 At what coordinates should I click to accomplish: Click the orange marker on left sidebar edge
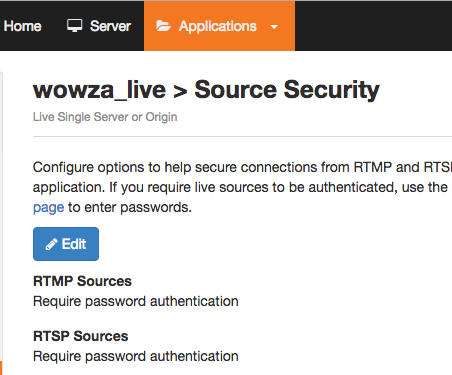pyautogui.click(x=1, y=368)
